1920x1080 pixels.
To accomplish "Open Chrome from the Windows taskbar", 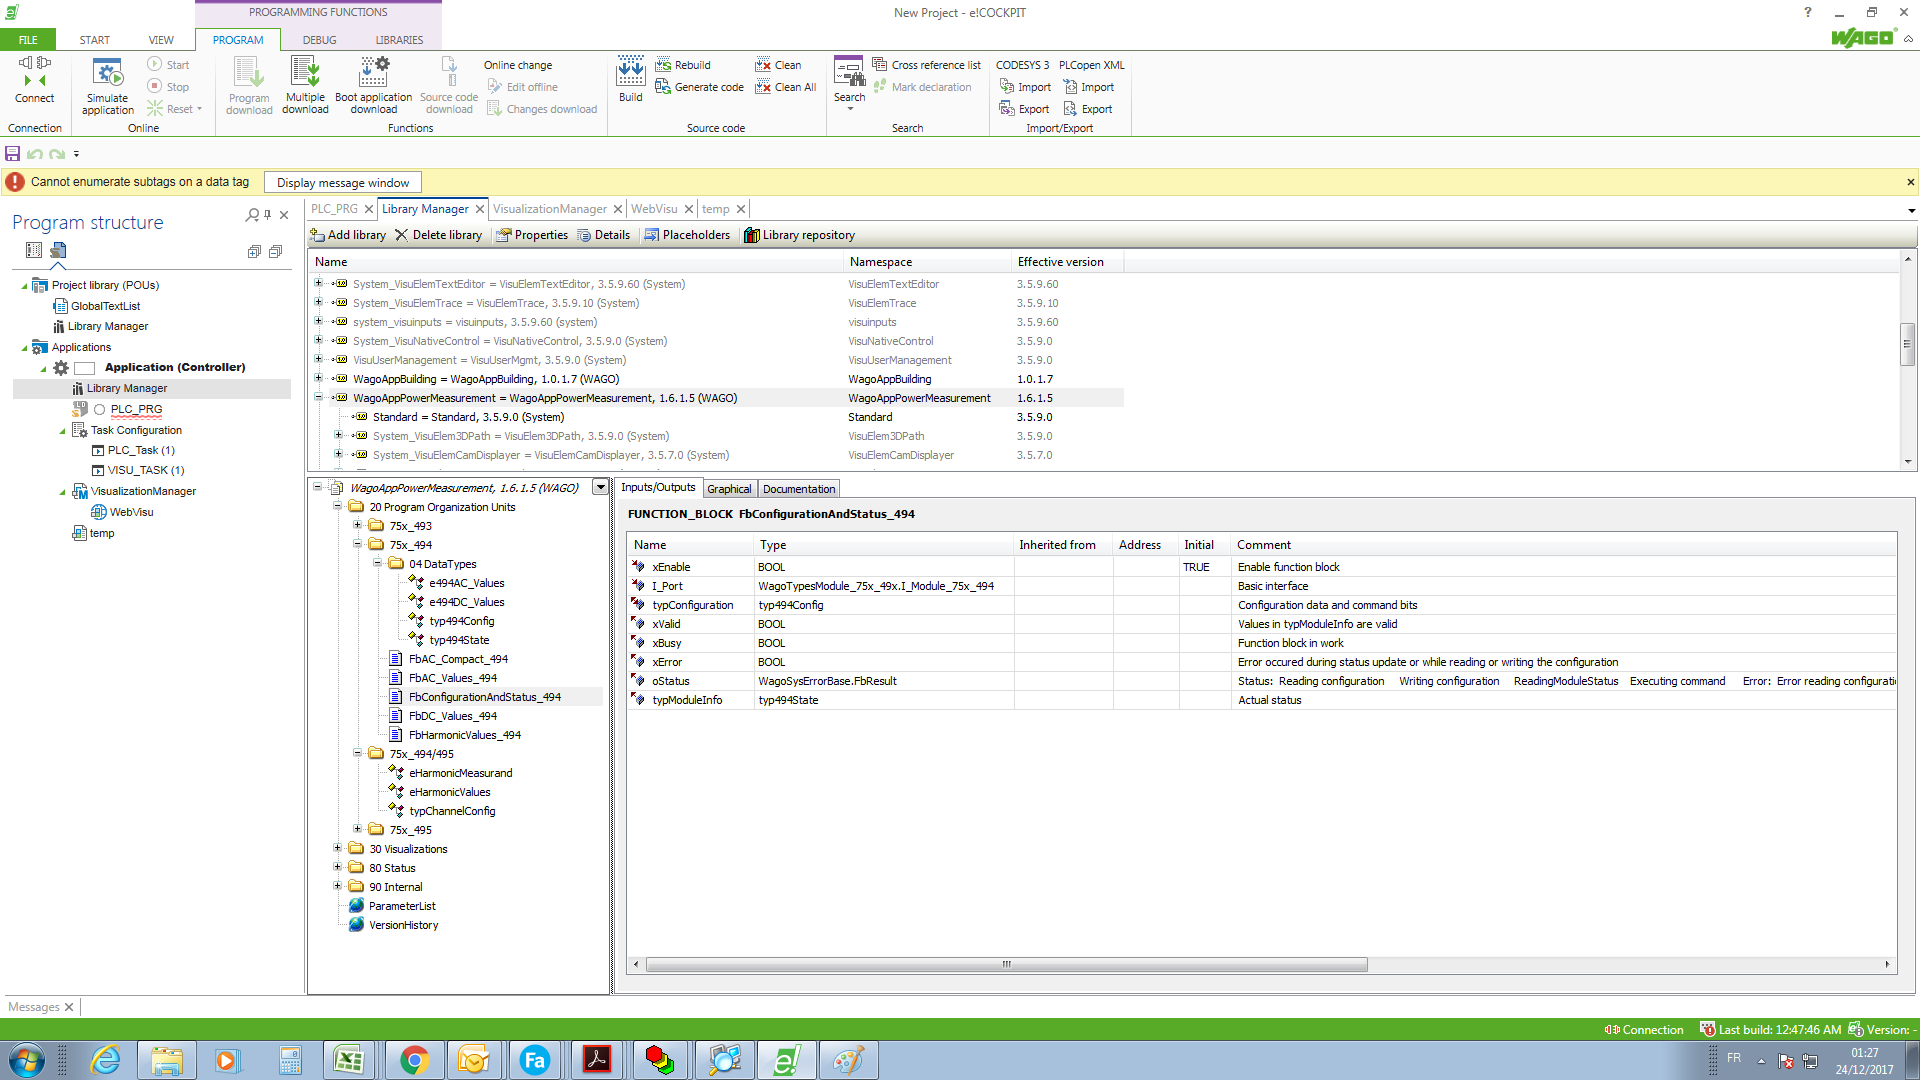I will (413, 1060).
